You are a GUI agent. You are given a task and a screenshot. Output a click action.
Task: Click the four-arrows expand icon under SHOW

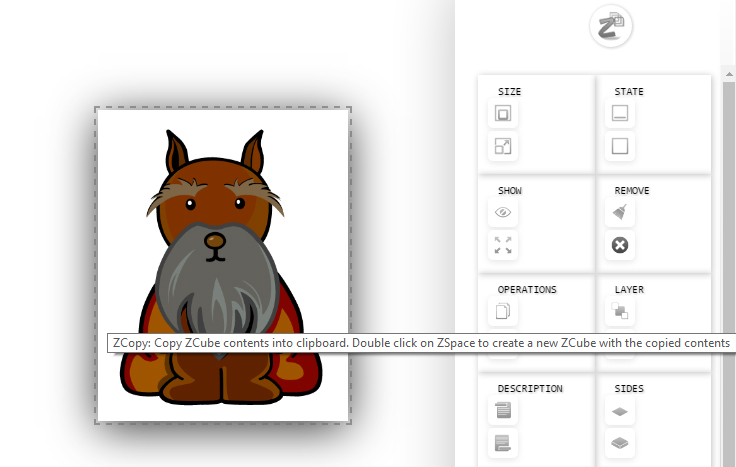click(x=503, y=245)
